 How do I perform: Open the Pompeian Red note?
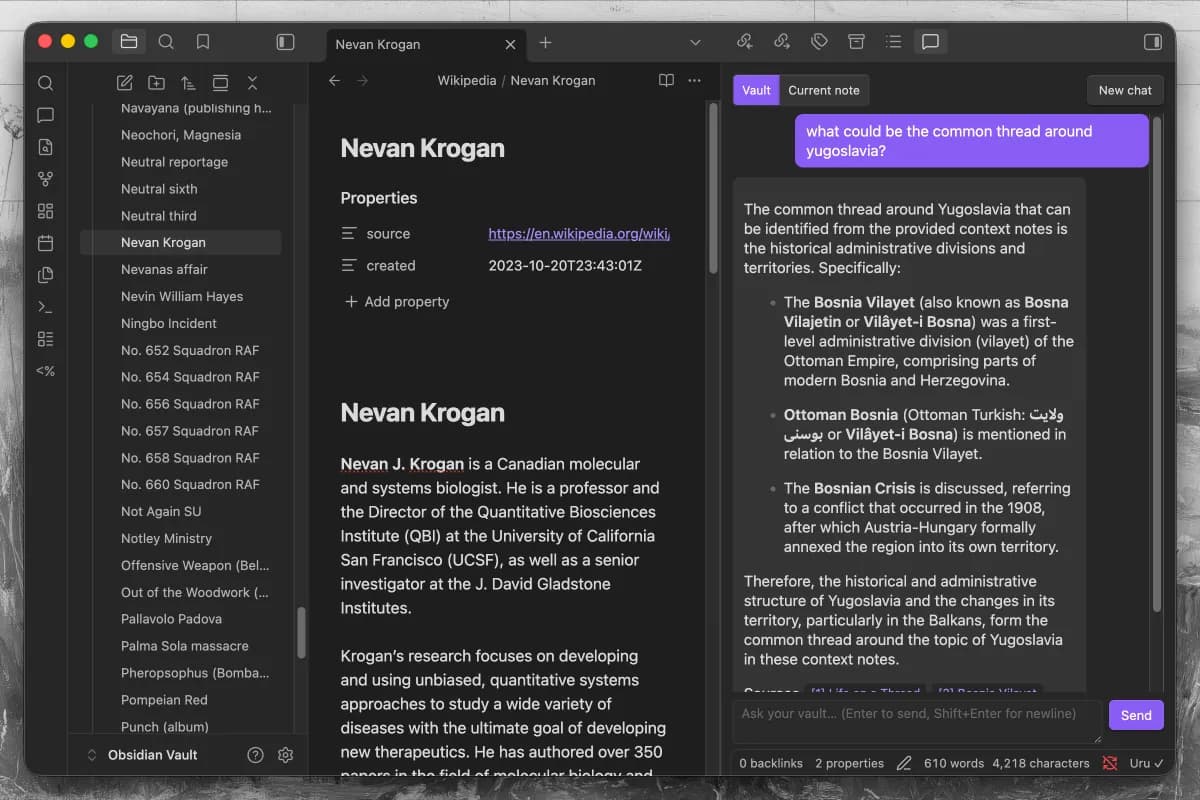coord(164,700)
